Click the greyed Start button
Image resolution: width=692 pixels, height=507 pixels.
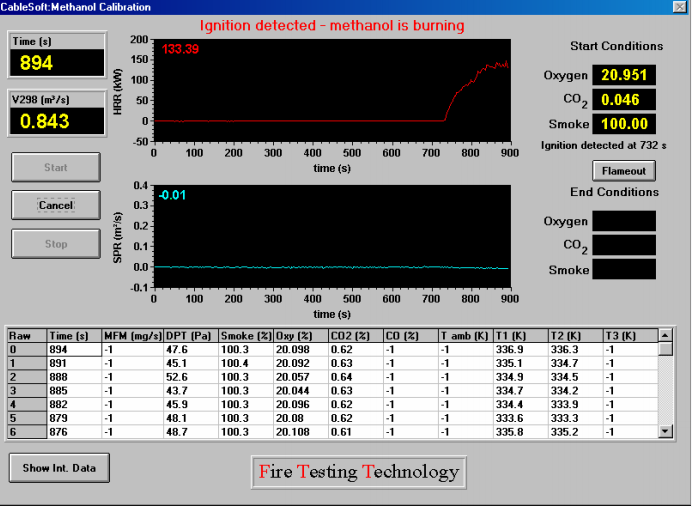[x=56, y=167]
